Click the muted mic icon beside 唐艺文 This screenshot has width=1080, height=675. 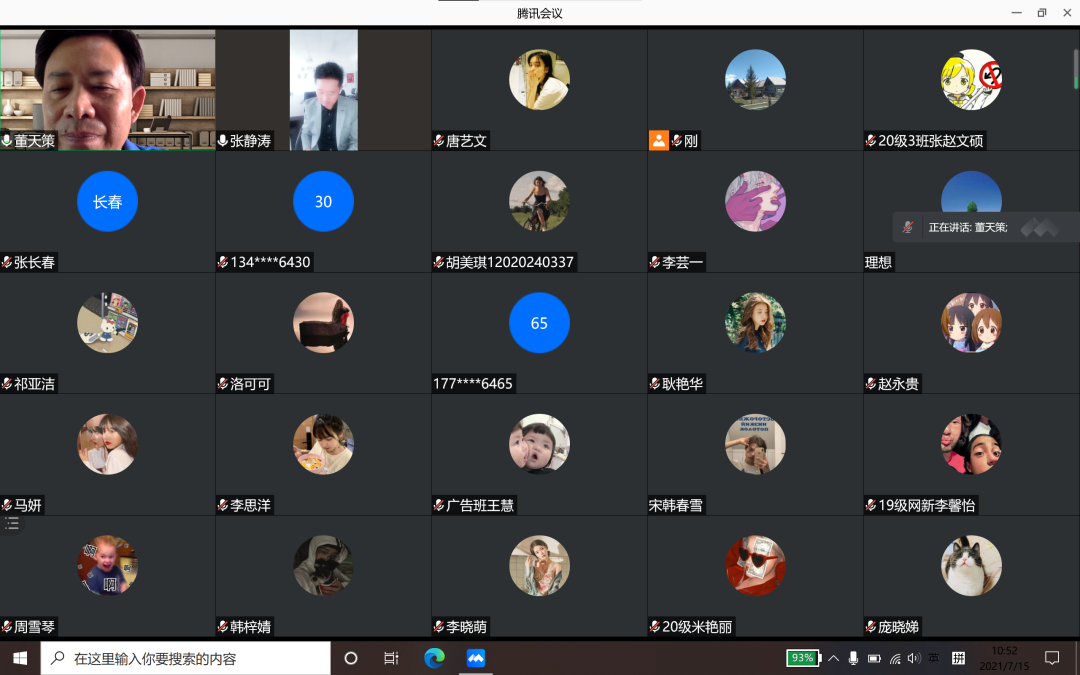tap(439, 141)
